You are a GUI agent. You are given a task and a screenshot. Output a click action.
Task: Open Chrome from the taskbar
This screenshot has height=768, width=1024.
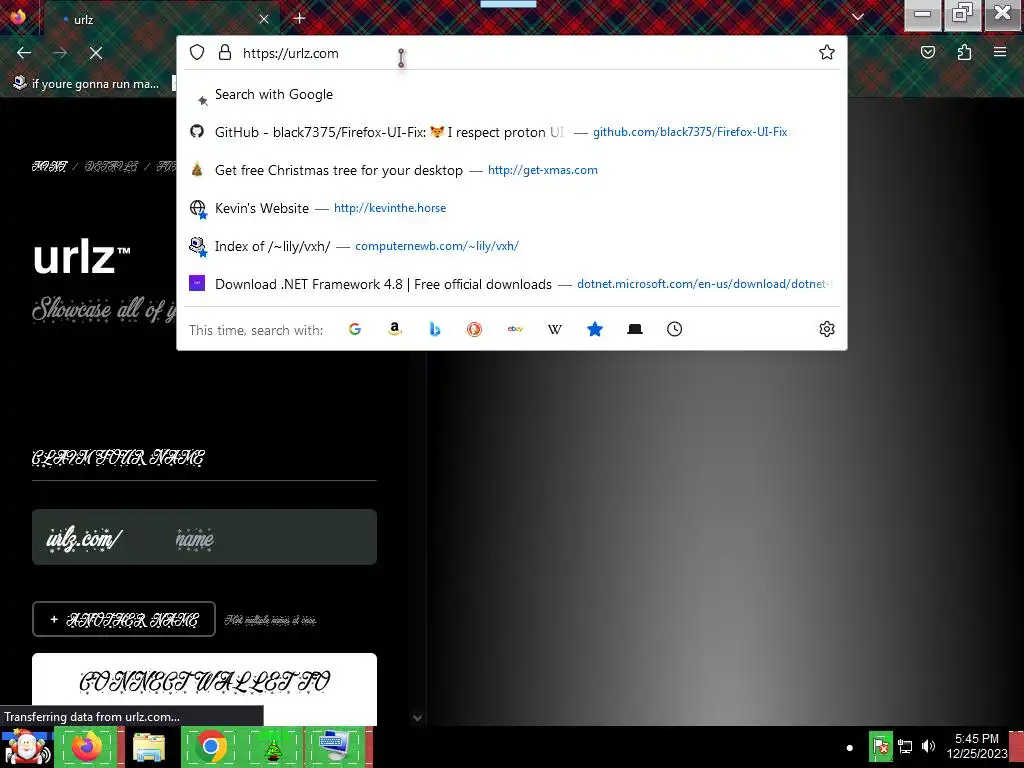pyautogui.click(x=211, y=747)
